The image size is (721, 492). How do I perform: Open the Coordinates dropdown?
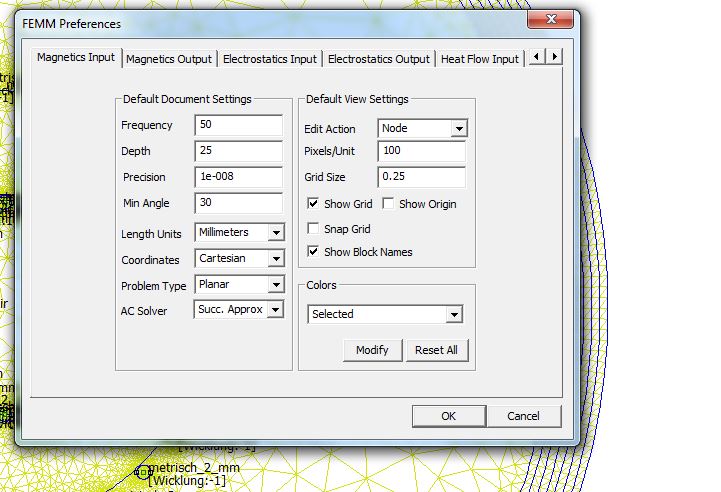point(239,258)
